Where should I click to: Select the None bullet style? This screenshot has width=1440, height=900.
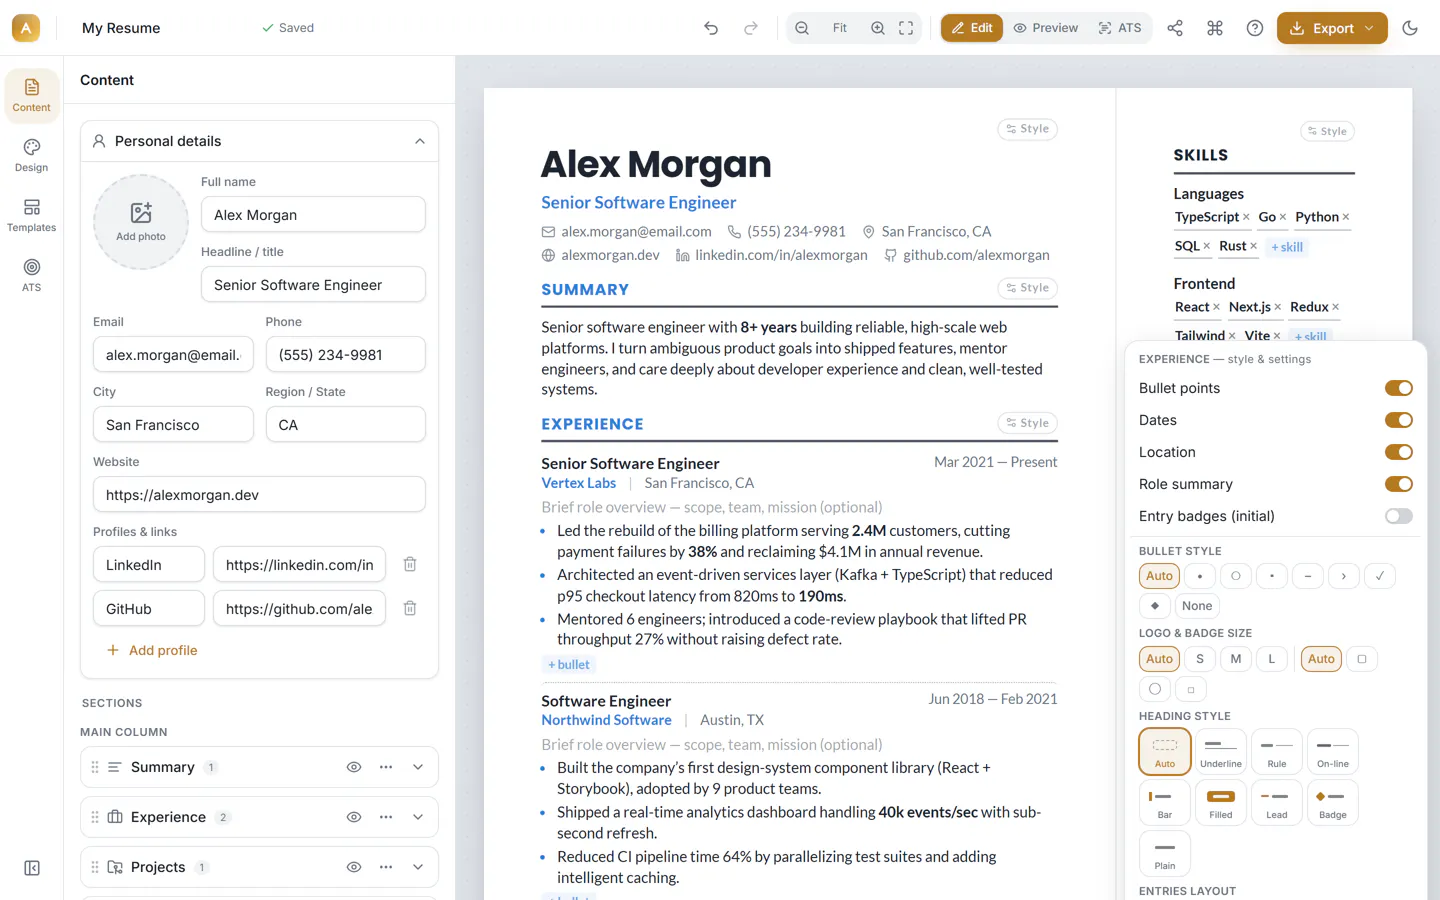pos(1197,606)
